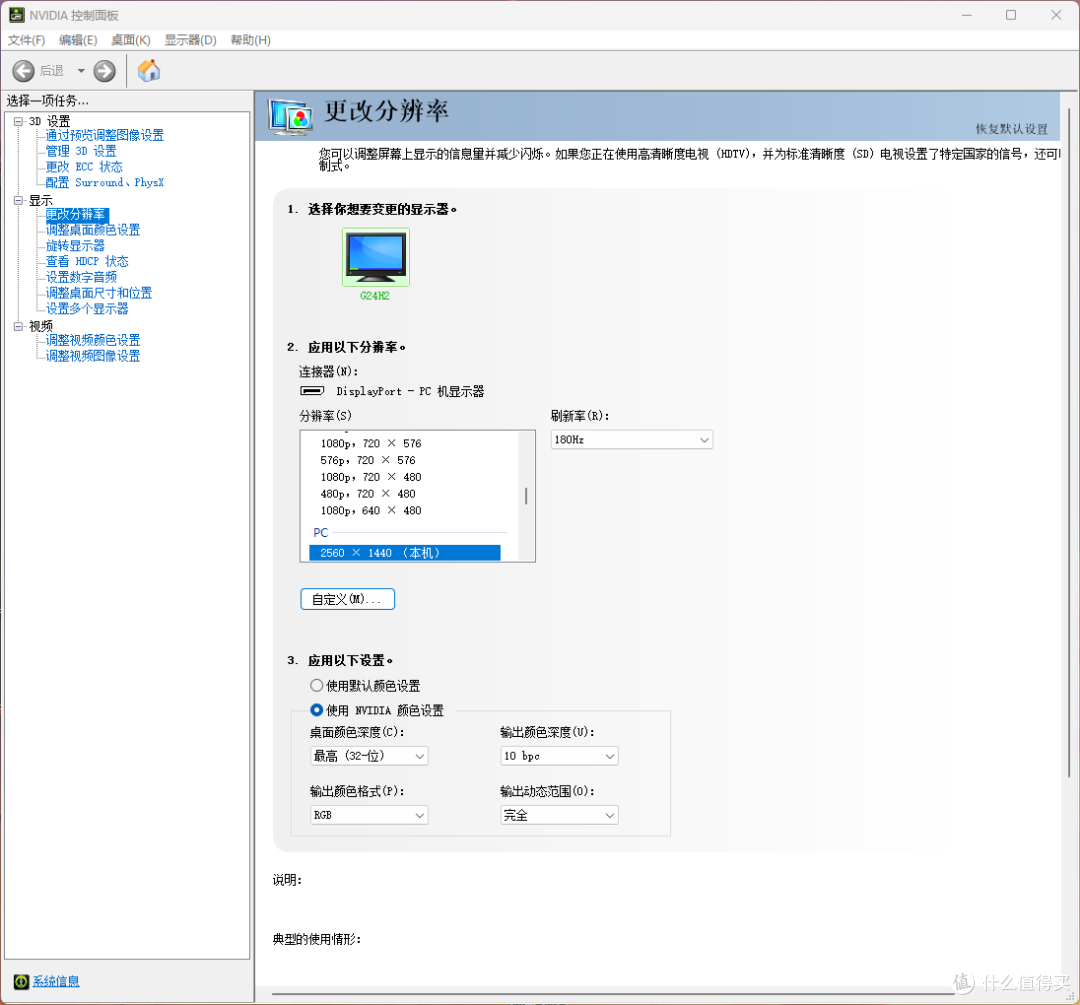This screenshot has width=1080, height=1005.
Task: Open the 帮助(H) menu
Action: 250,40
